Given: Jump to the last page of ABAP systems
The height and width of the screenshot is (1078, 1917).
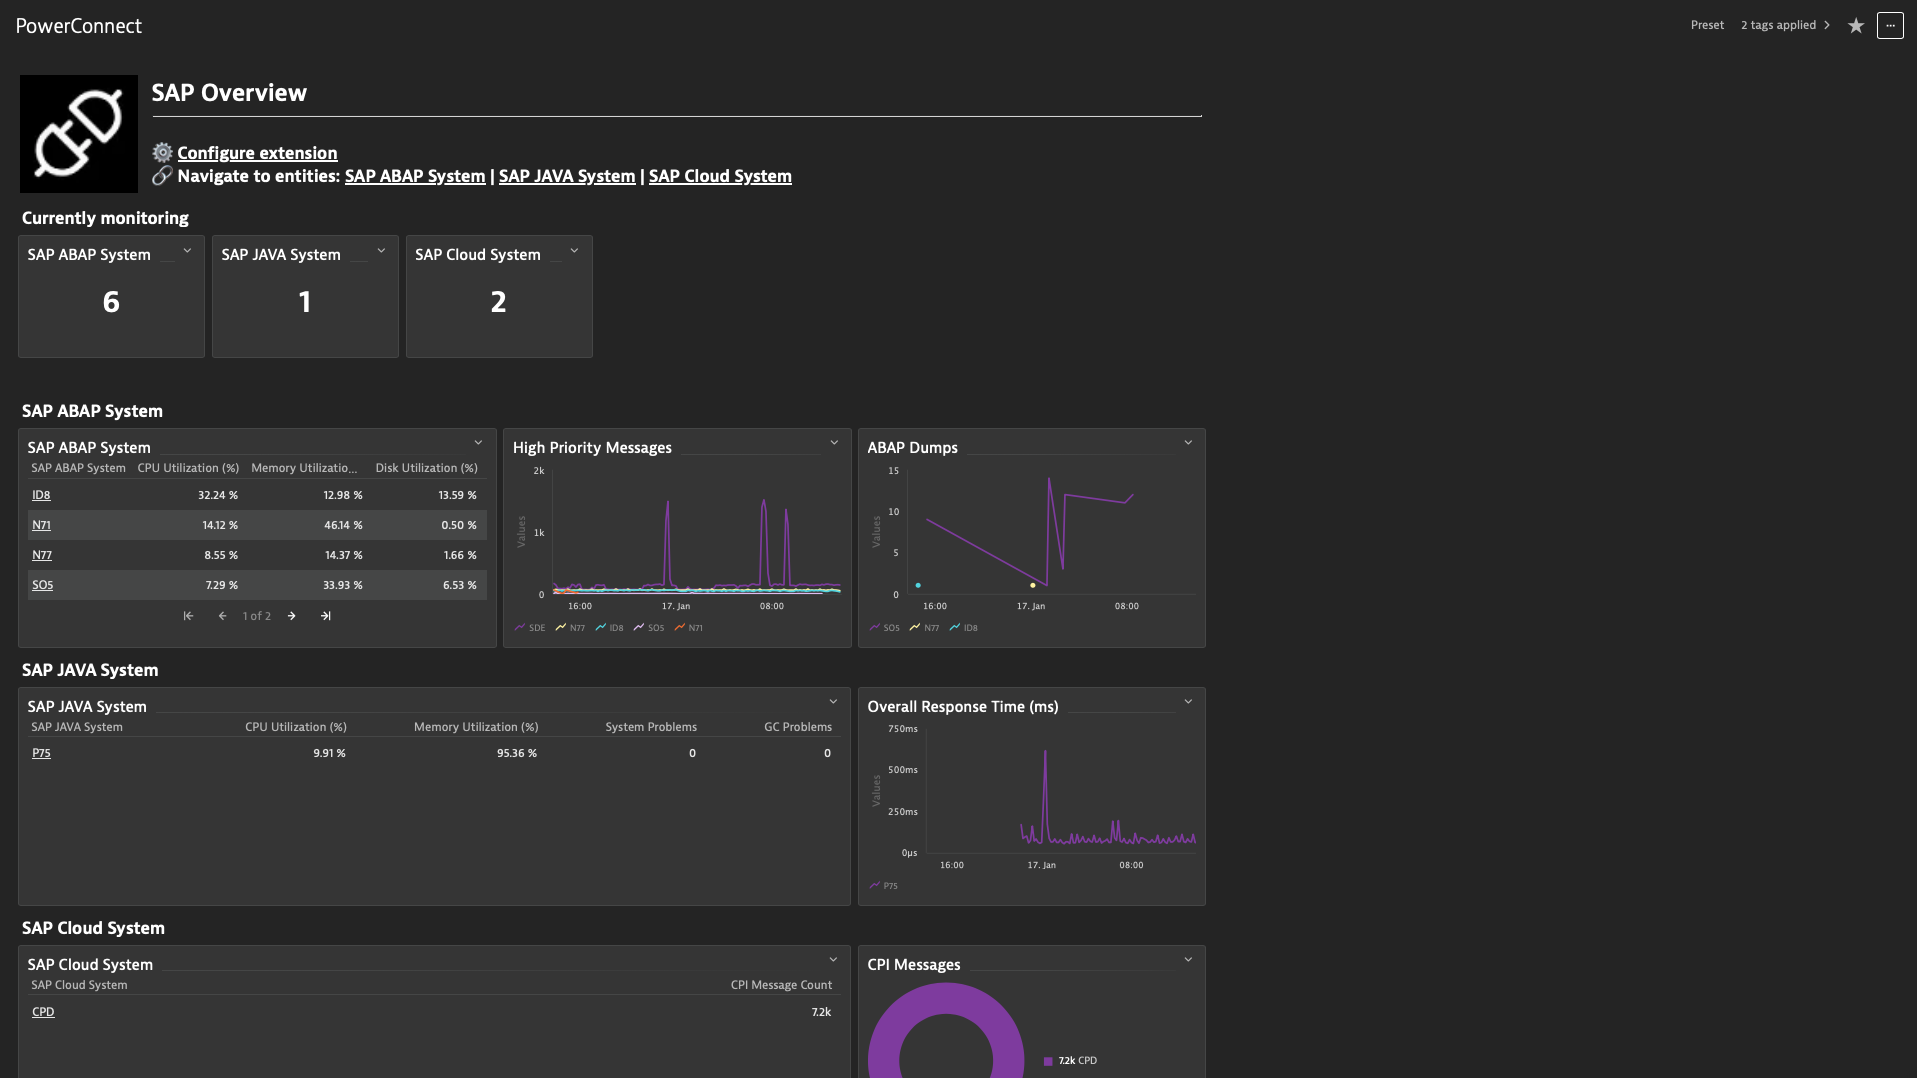Looking at the screenshot, I should coord(325,616).
